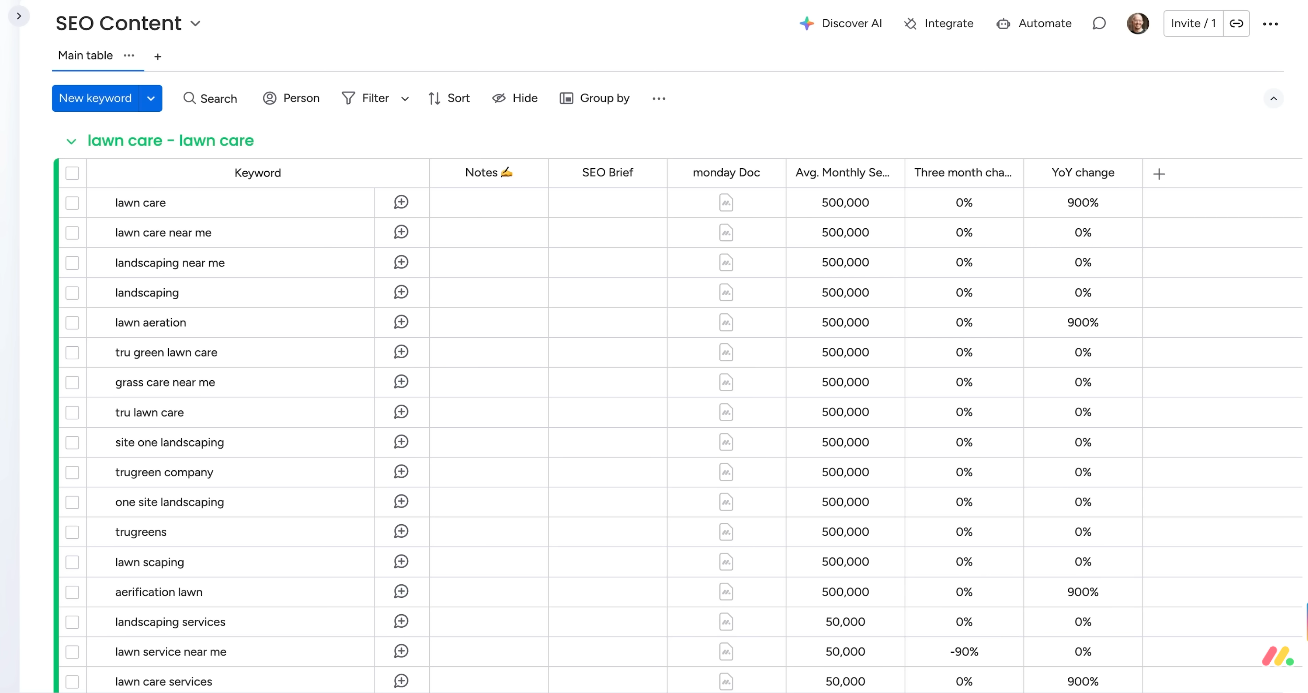Check the lawn aeration row checkbox
Viewport: 1308px width, 693px height.
click(x=72, y=323)
